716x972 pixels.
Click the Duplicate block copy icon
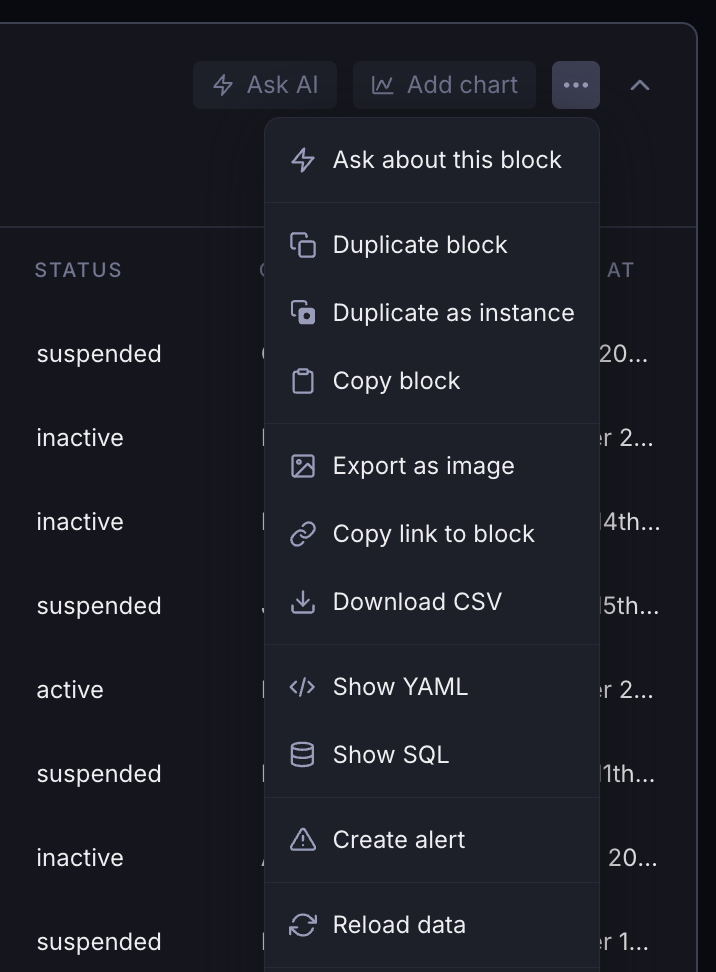[302, 245]
